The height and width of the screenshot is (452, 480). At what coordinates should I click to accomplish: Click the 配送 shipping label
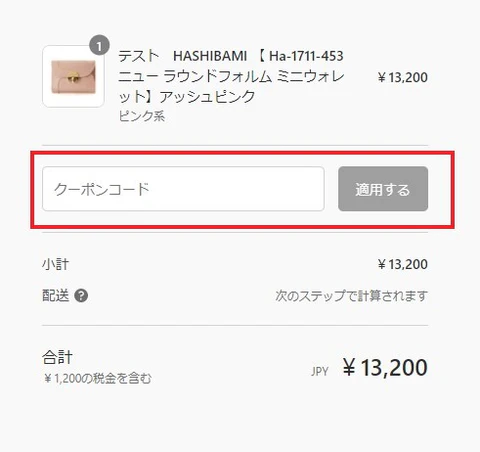tap(56, 296)
